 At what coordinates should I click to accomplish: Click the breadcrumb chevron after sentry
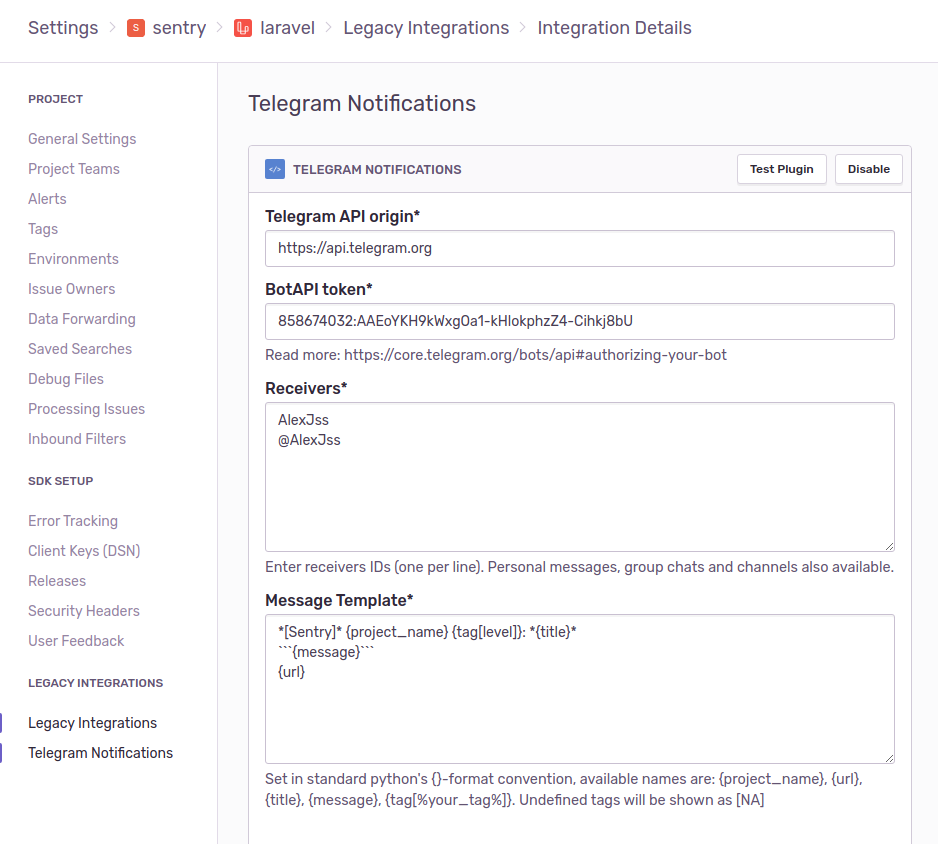click(220, 28)
